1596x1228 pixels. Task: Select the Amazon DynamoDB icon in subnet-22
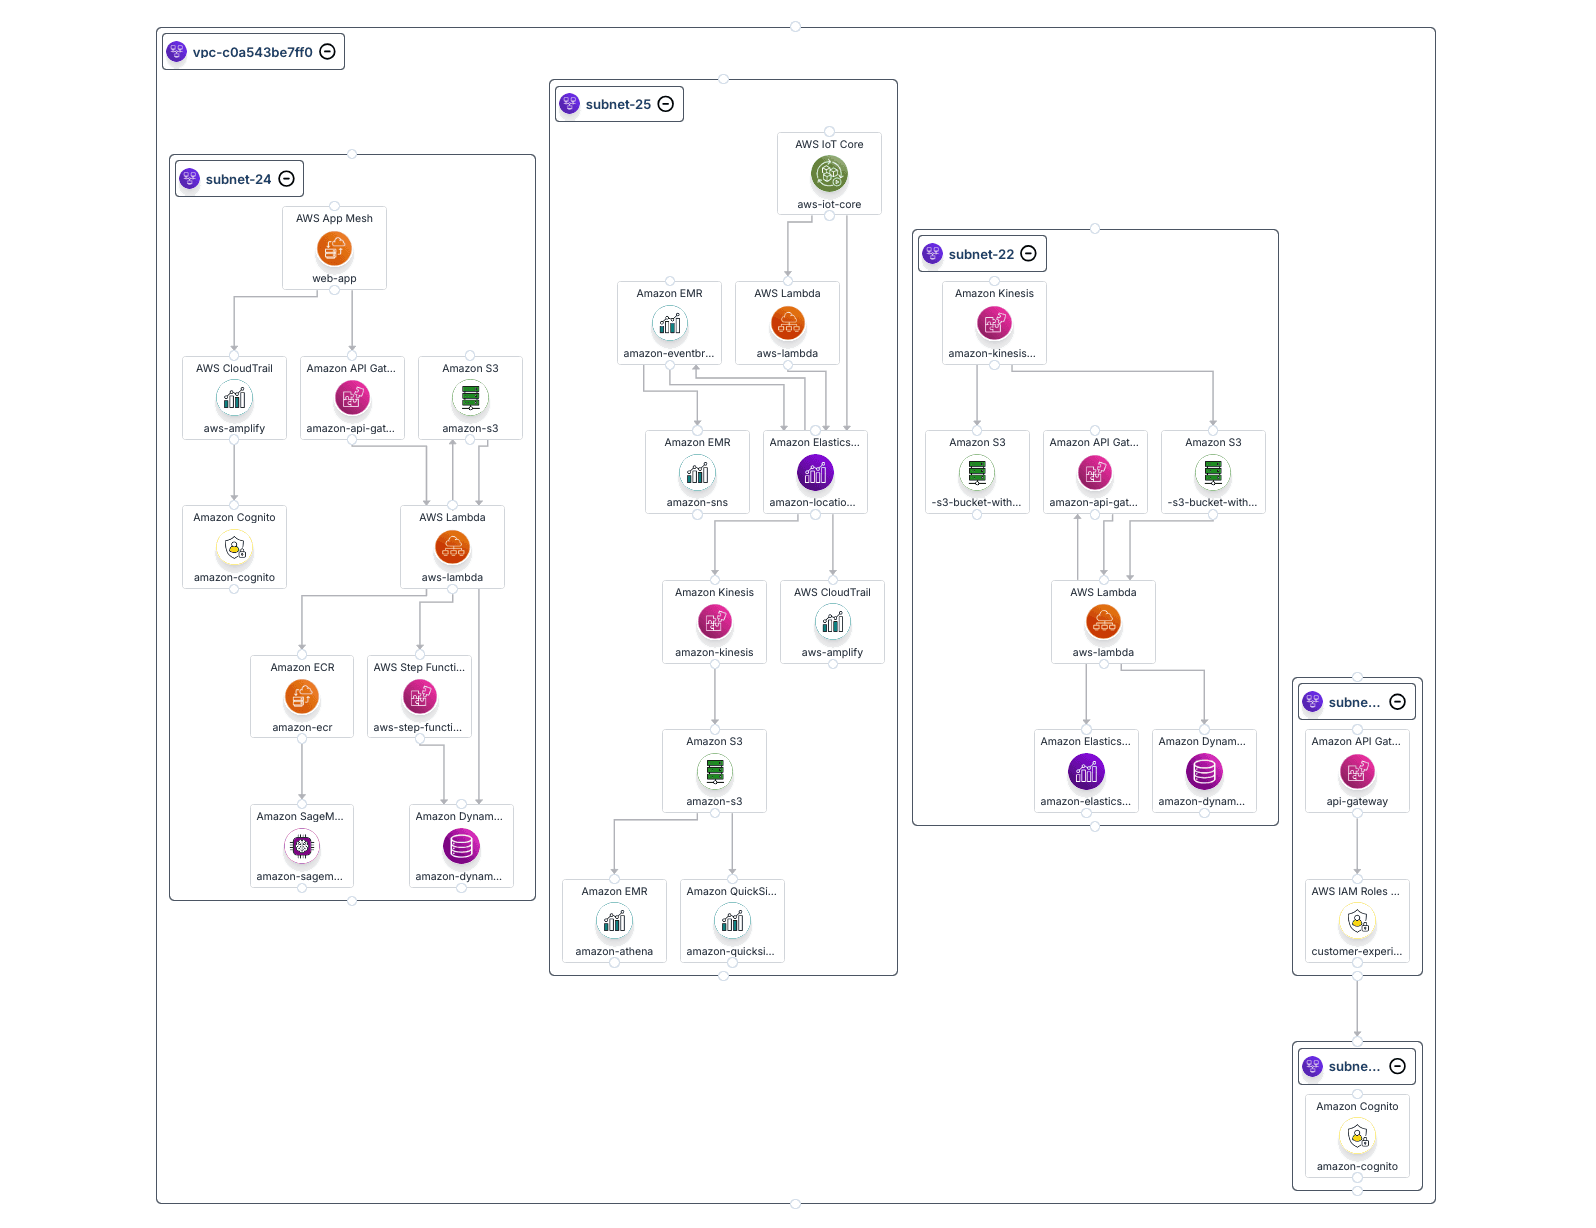[1204, 771]
